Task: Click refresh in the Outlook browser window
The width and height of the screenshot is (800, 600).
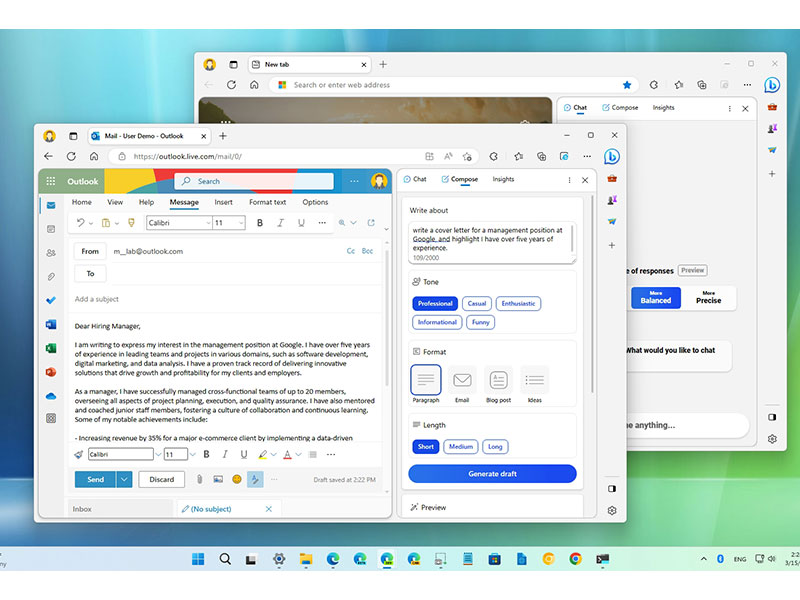Action: 71,156
